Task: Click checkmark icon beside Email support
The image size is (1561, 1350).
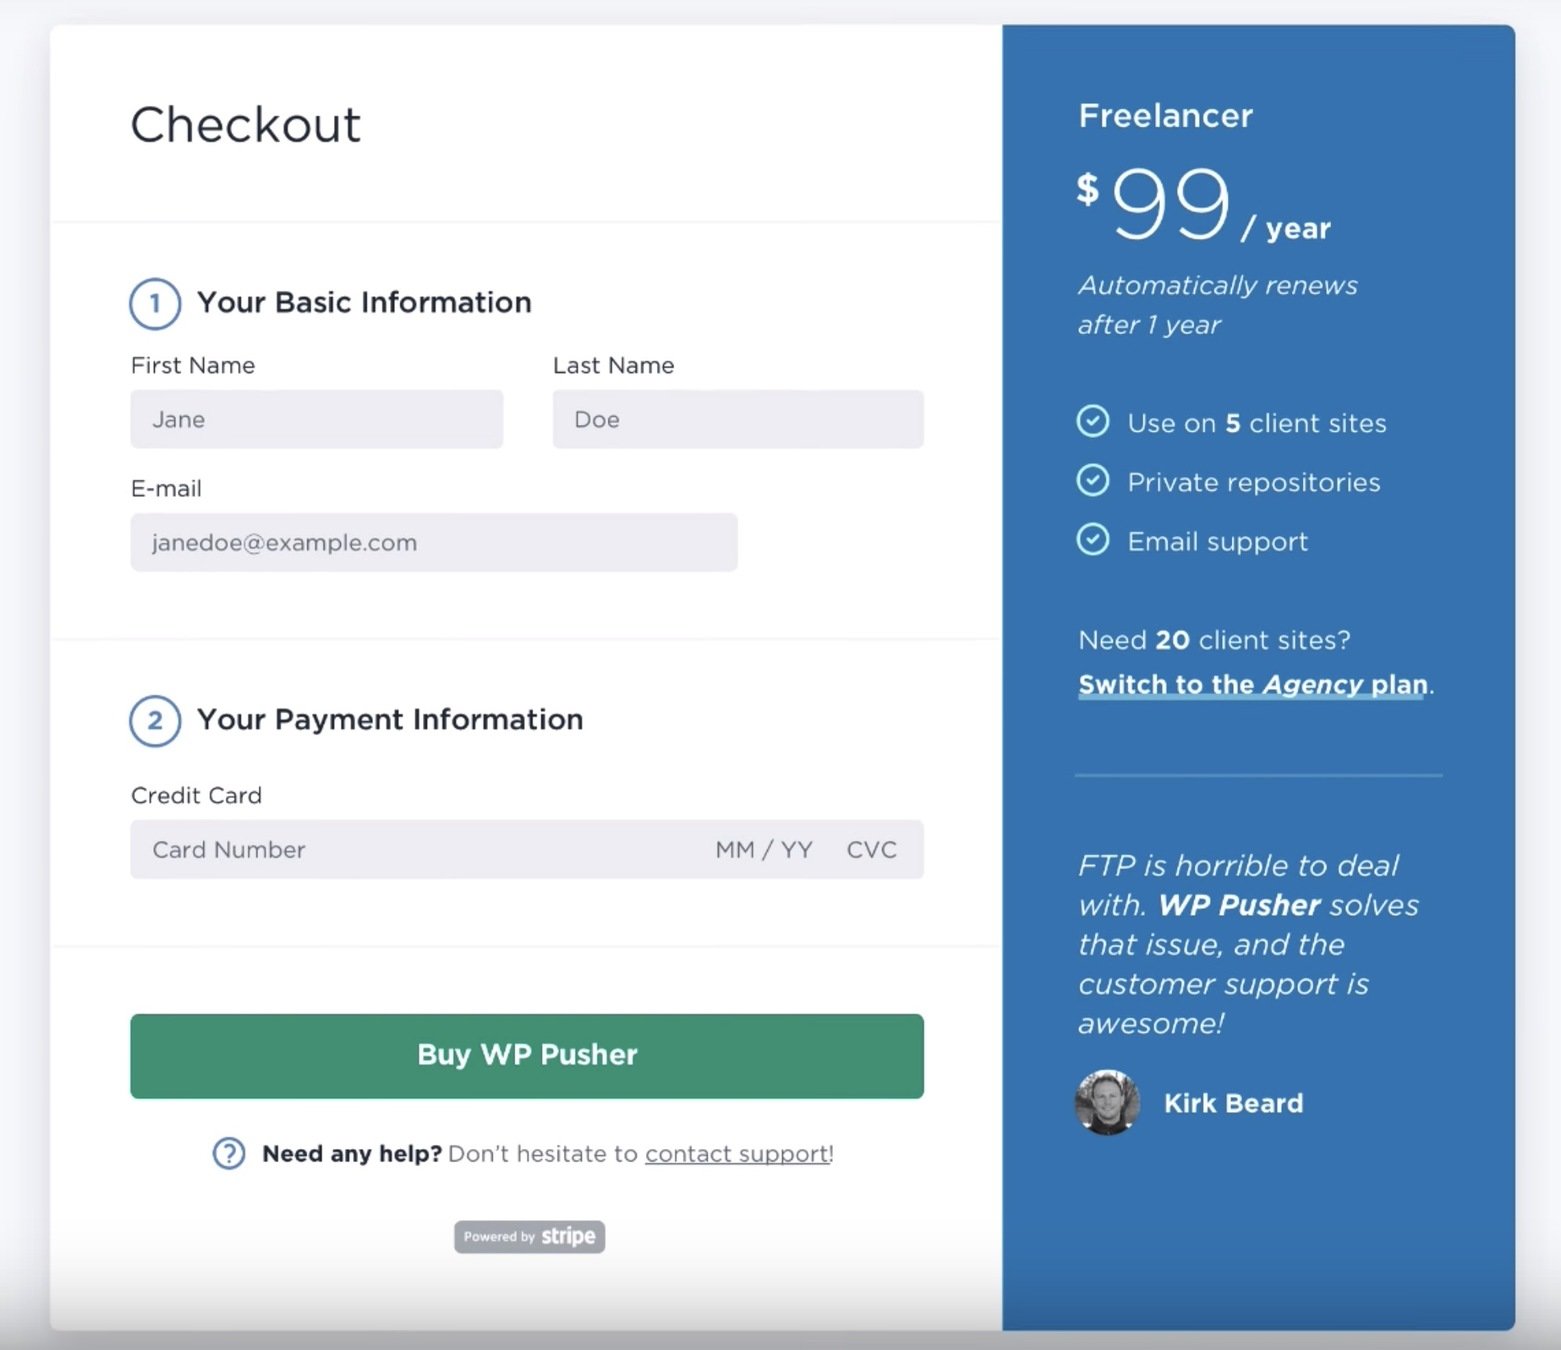Action: pos(1093,539)
